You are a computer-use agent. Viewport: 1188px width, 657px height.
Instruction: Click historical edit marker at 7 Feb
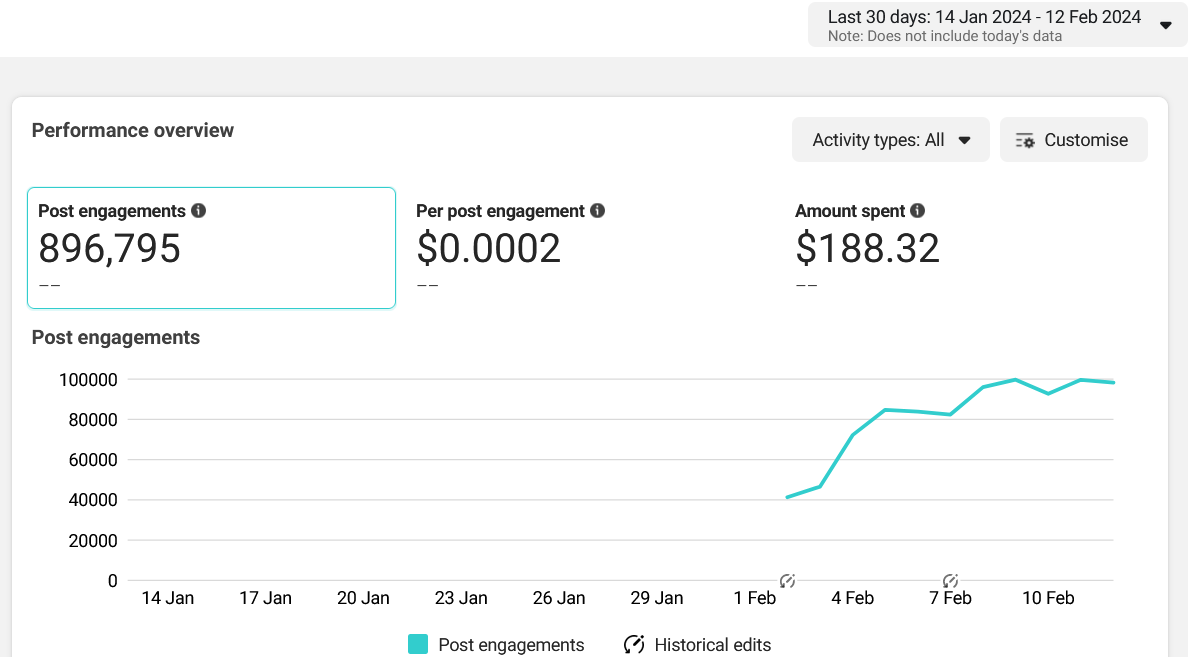[950, 581]
